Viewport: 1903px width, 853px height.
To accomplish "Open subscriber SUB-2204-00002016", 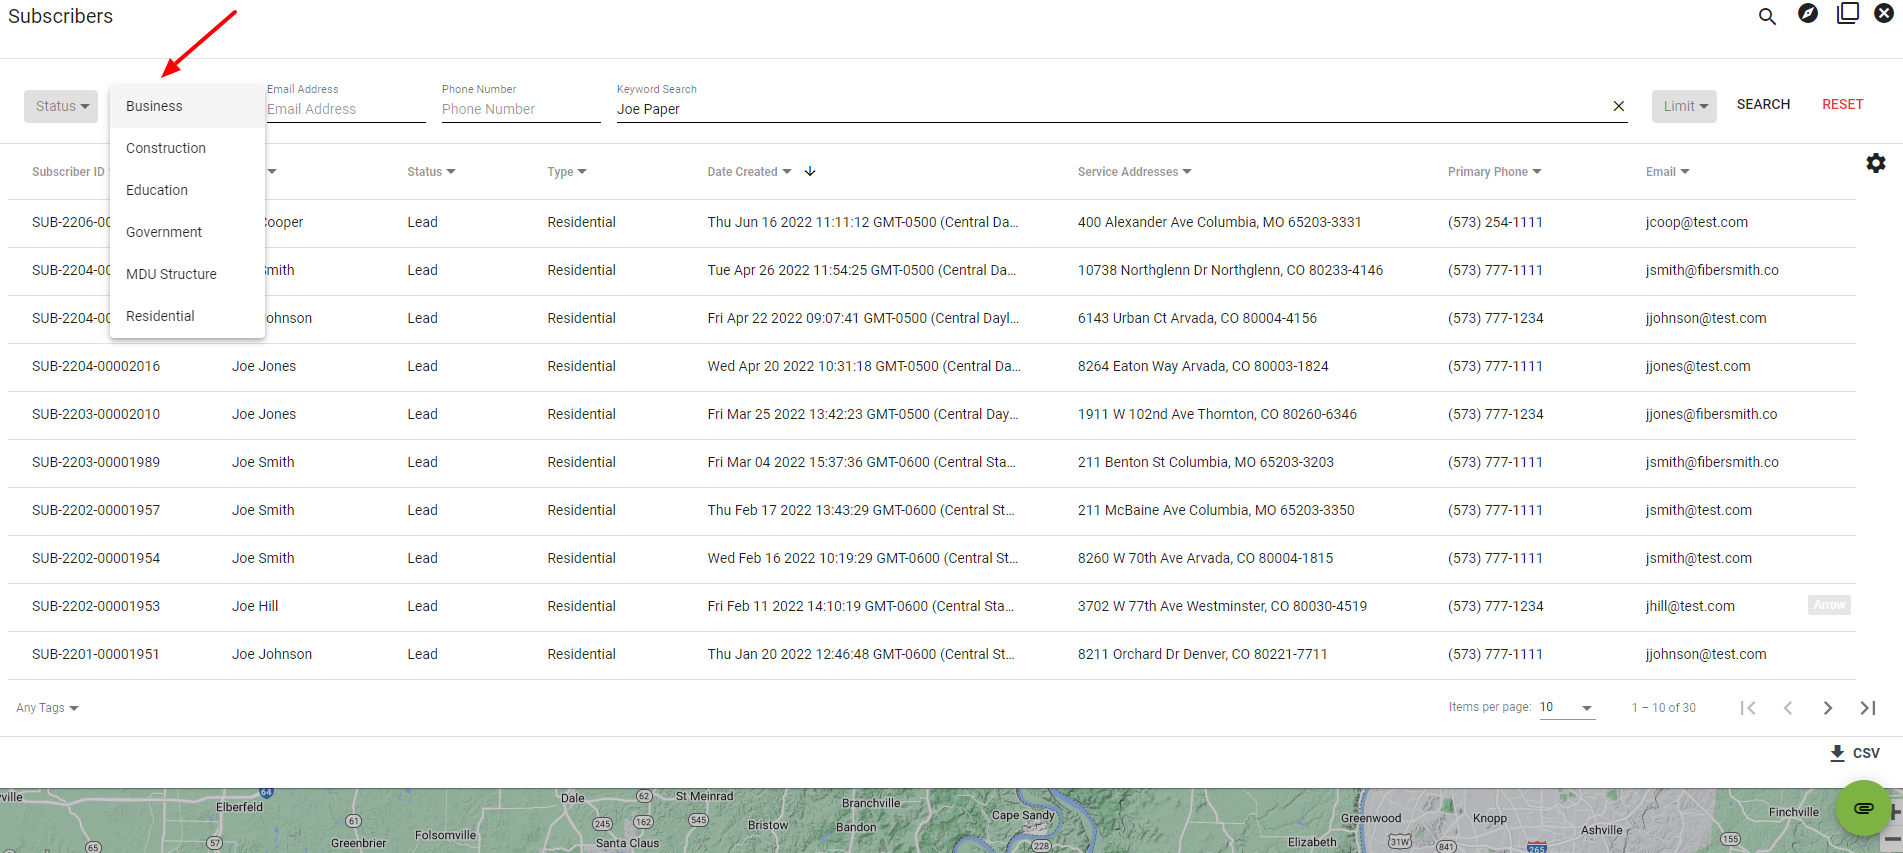I will 96,366.
